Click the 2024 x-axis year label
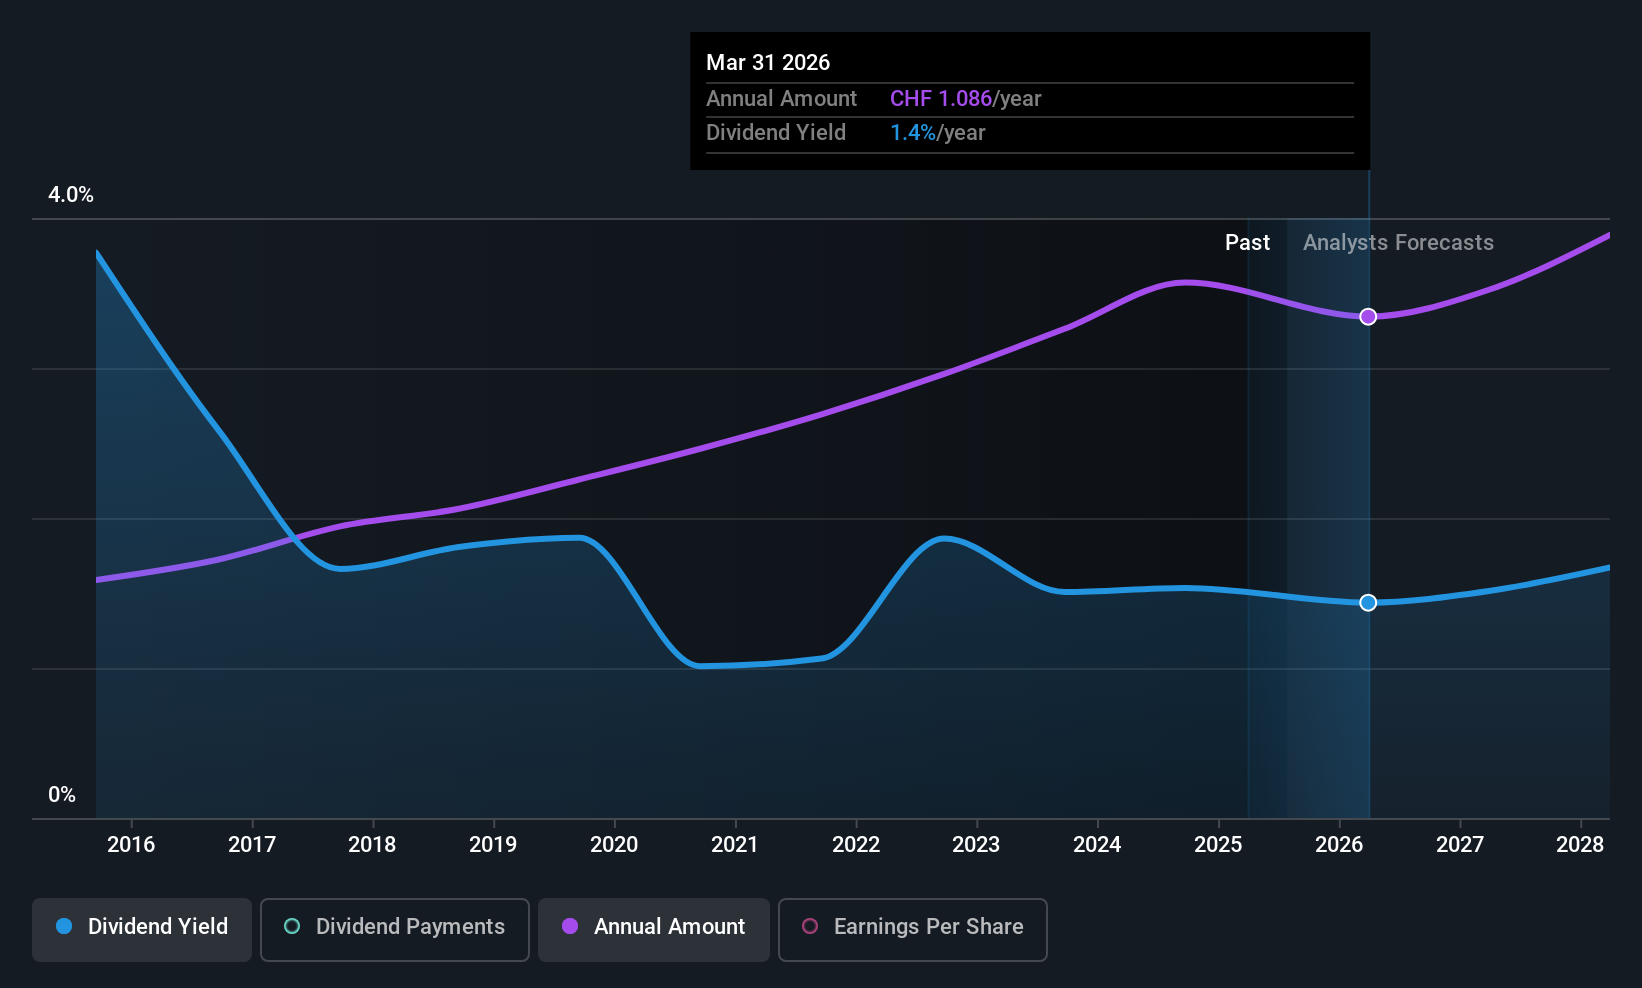This screenshot has height=988, width=1642. tap(1097, 845)
